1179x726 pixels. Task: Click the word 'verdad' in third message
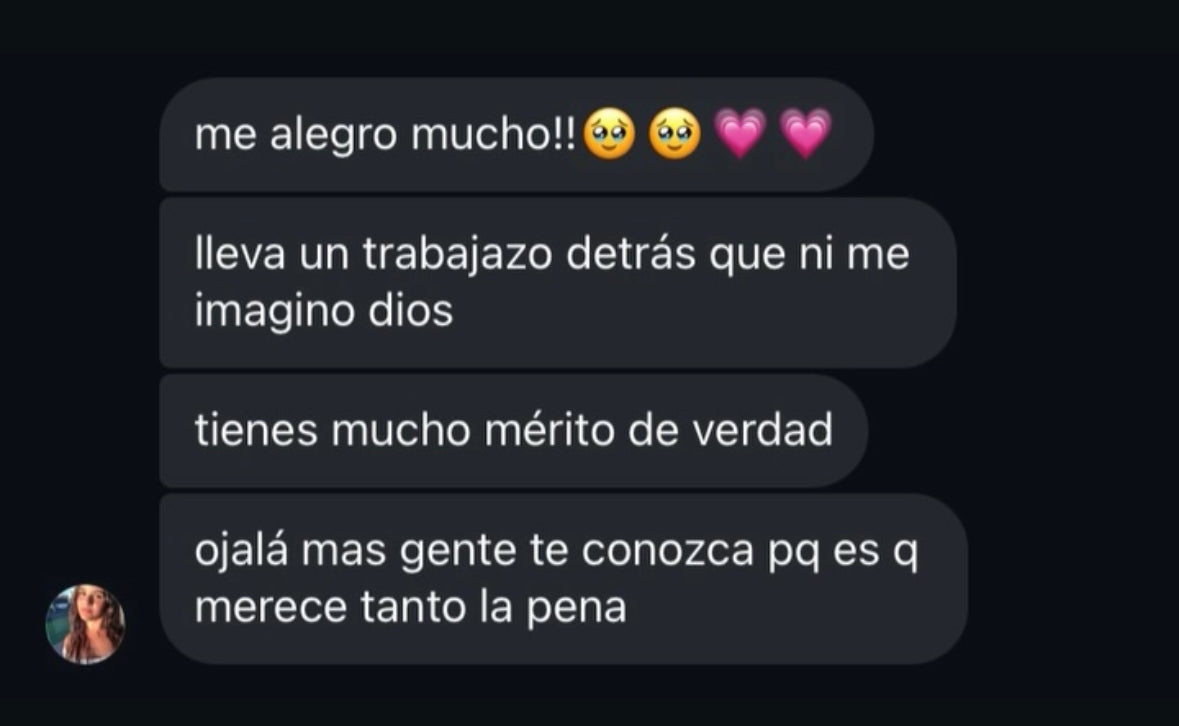click(x=762, y=430)
